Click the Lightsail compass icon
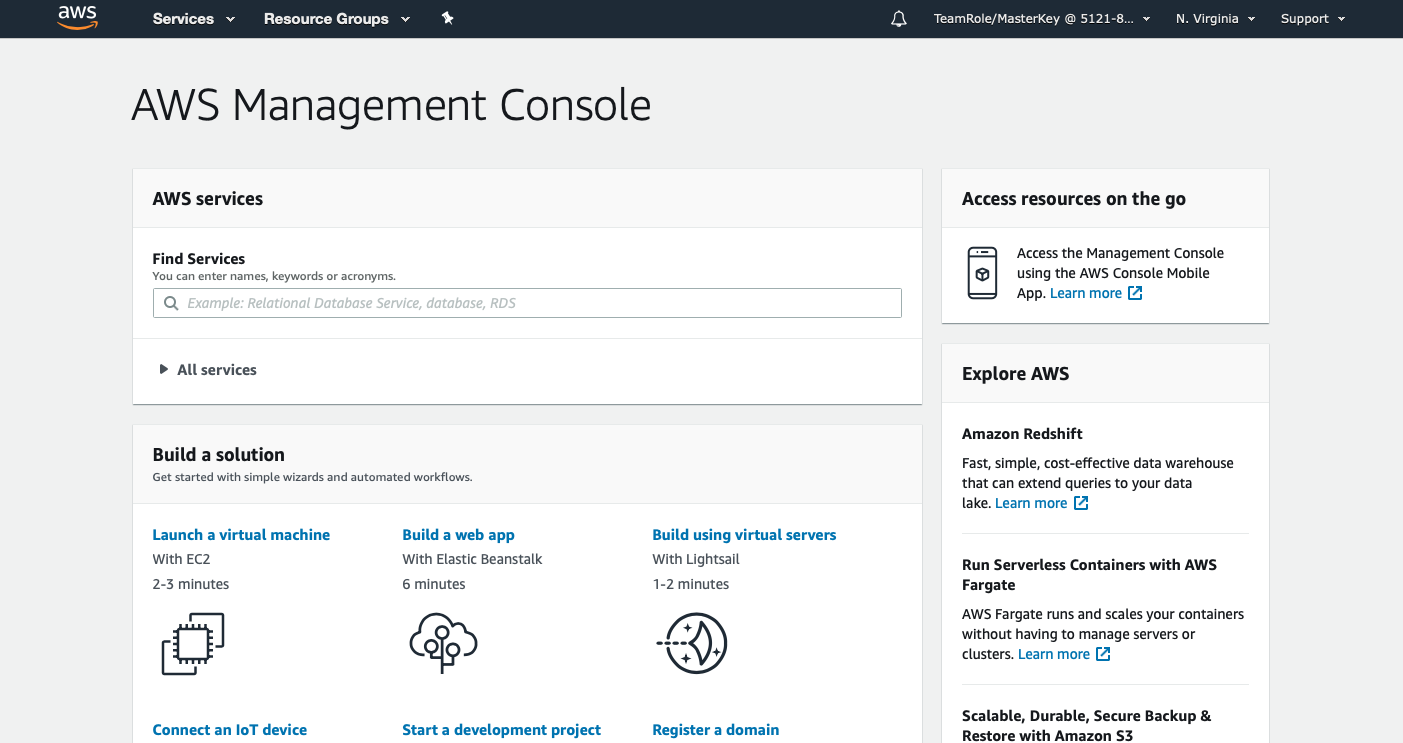1403x743 pixels. 692,643
